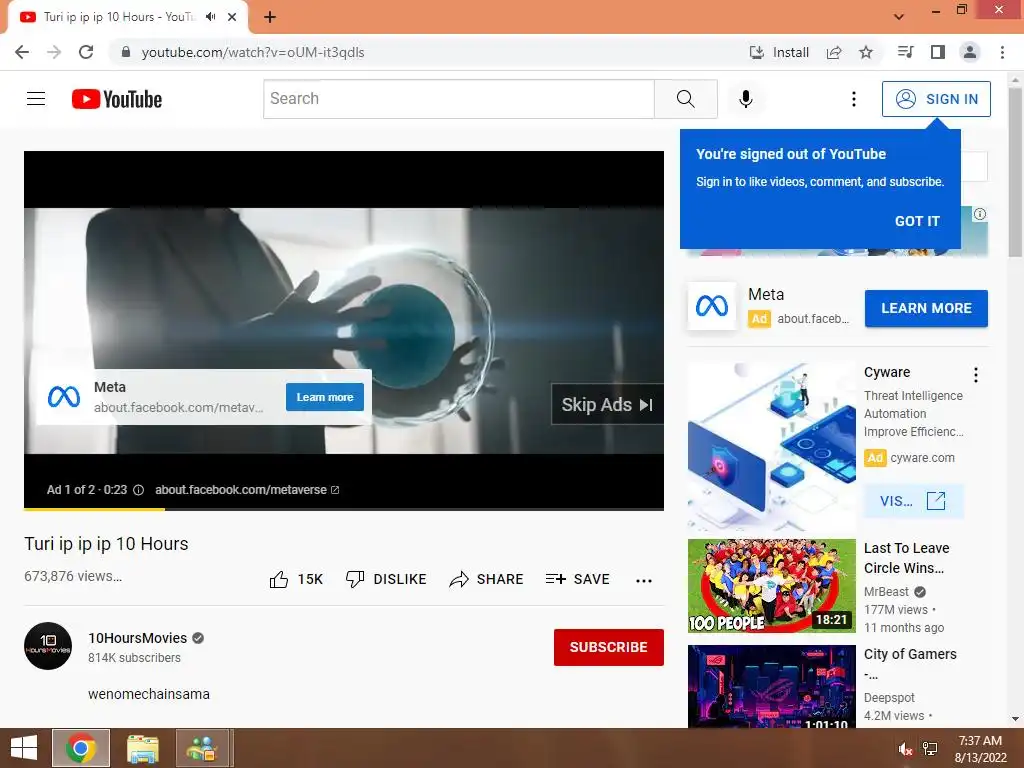Click the ad info icon beside 0:23
Viewport: 1024px width, 768px height.
coord(138,490)
